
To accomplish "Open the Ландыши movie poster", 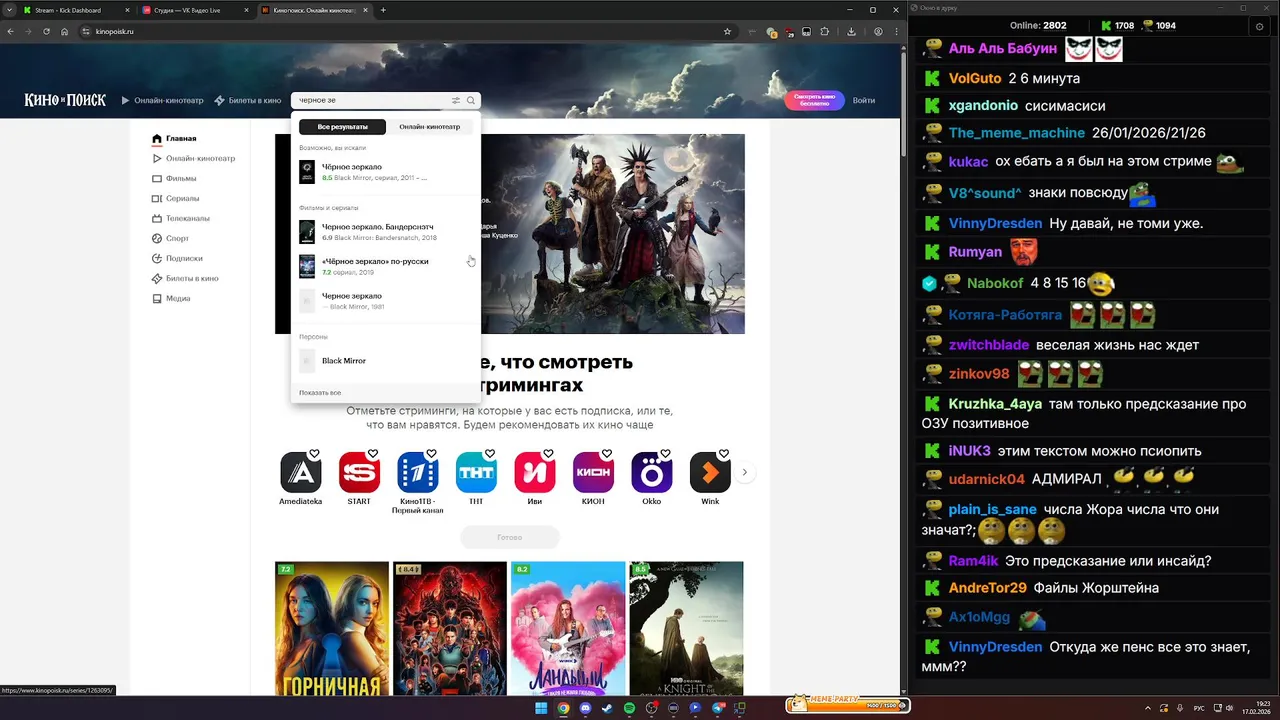I will pyautogui.click(x=568, y=629).
